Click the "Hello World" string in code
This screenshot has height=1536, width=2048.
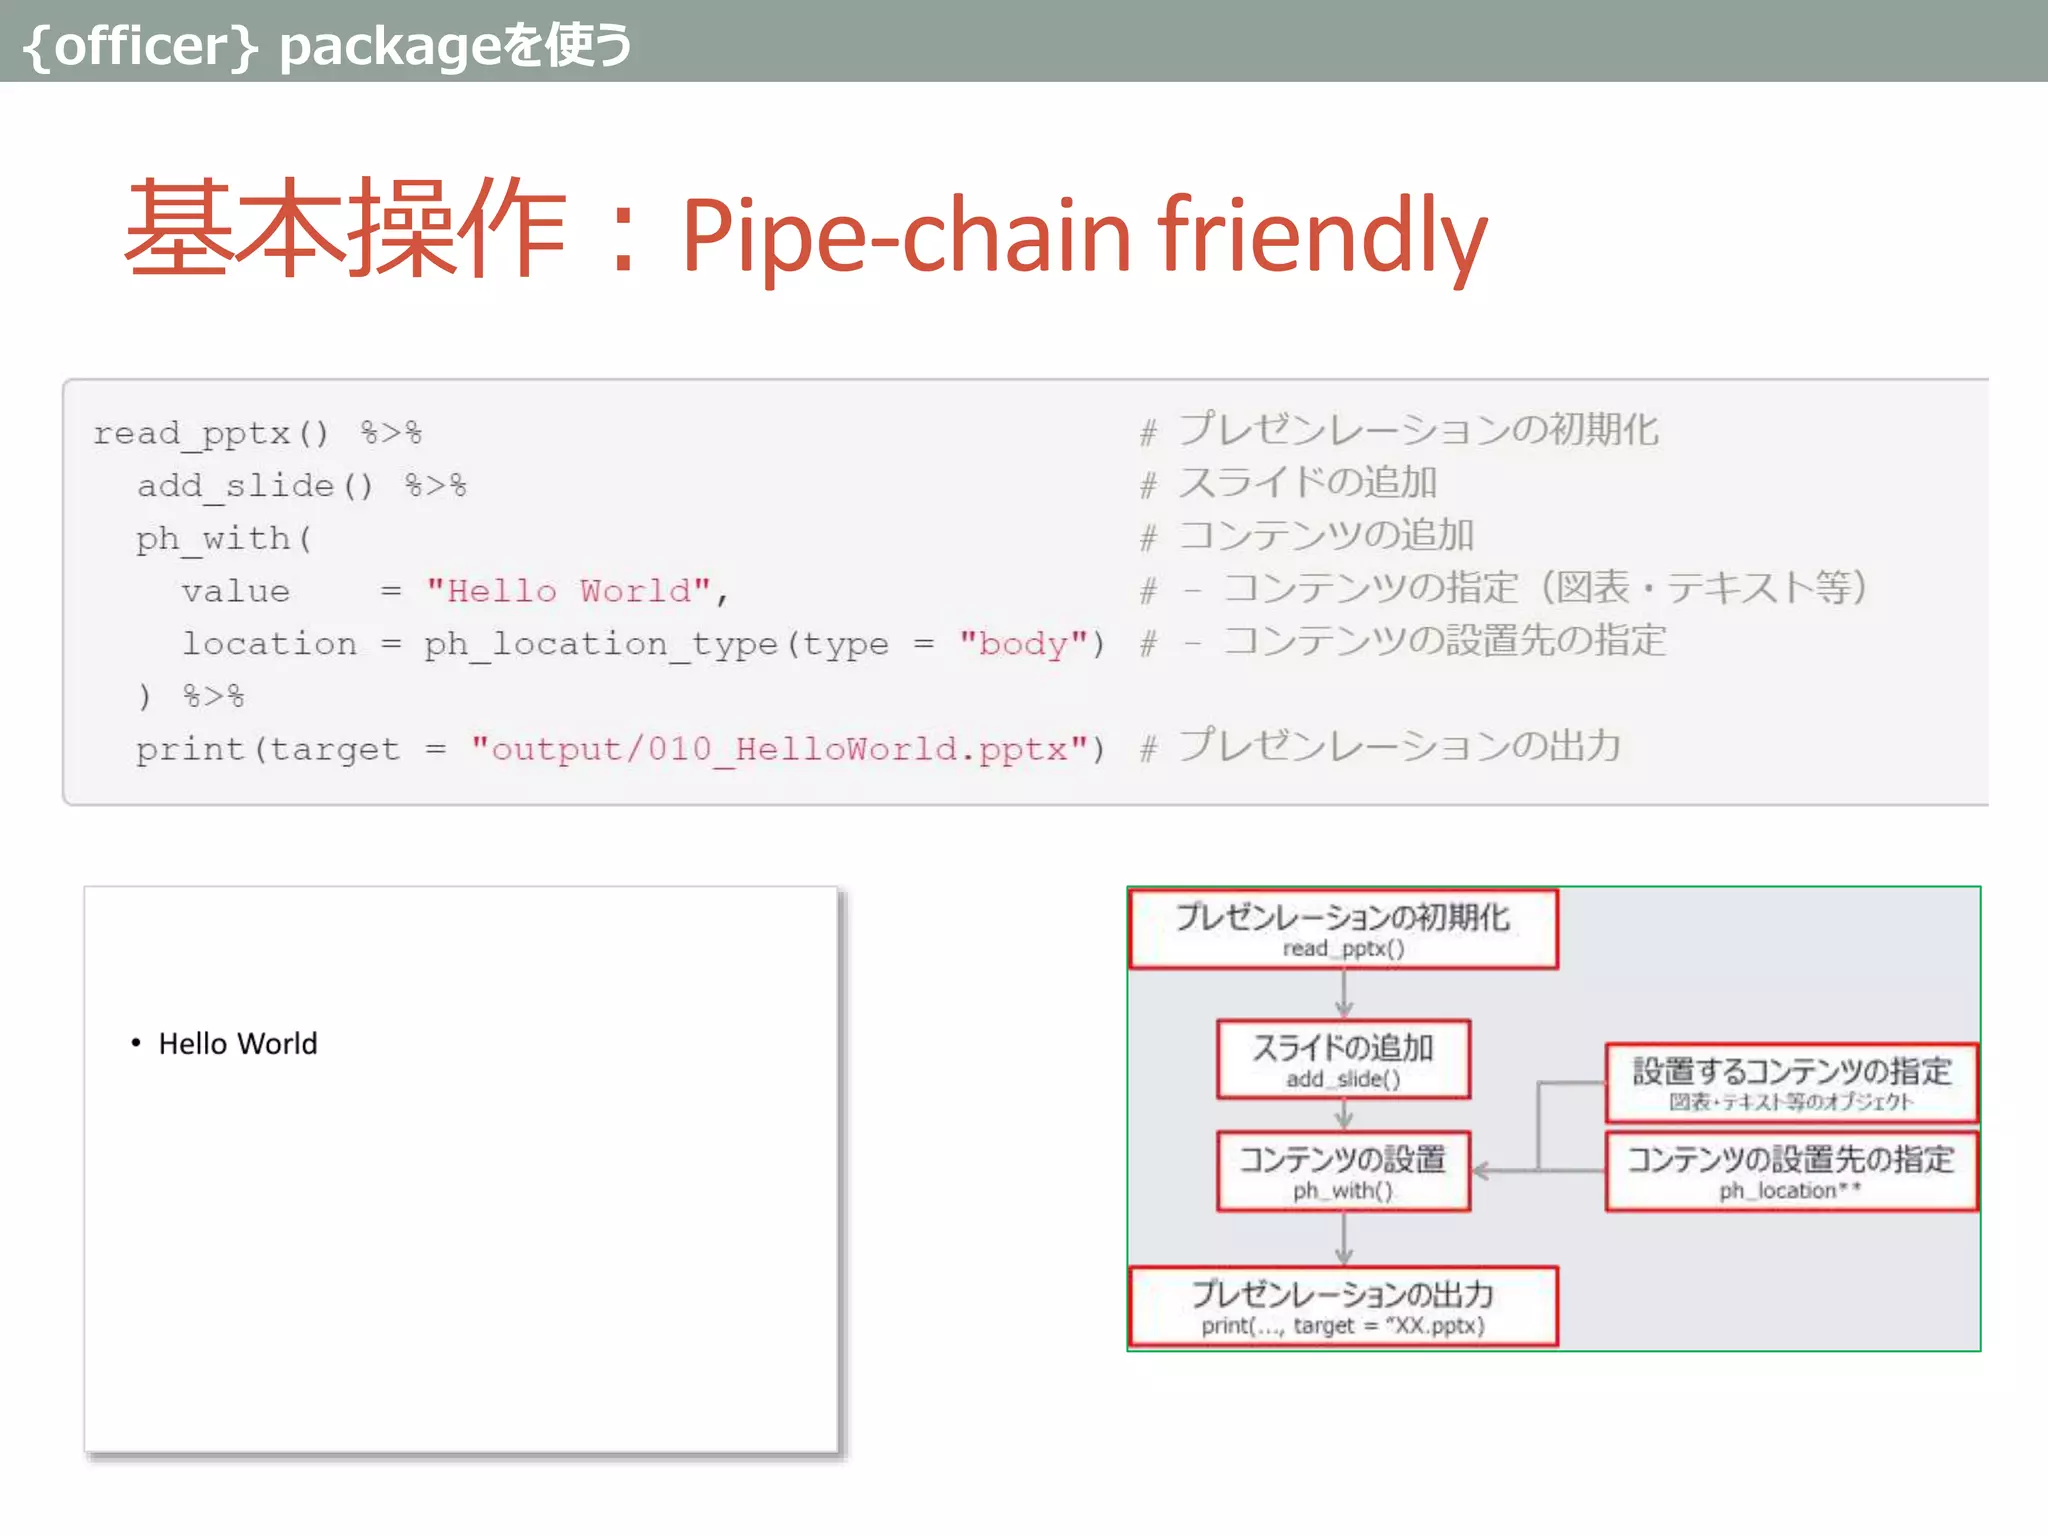(x=568, y=591)
